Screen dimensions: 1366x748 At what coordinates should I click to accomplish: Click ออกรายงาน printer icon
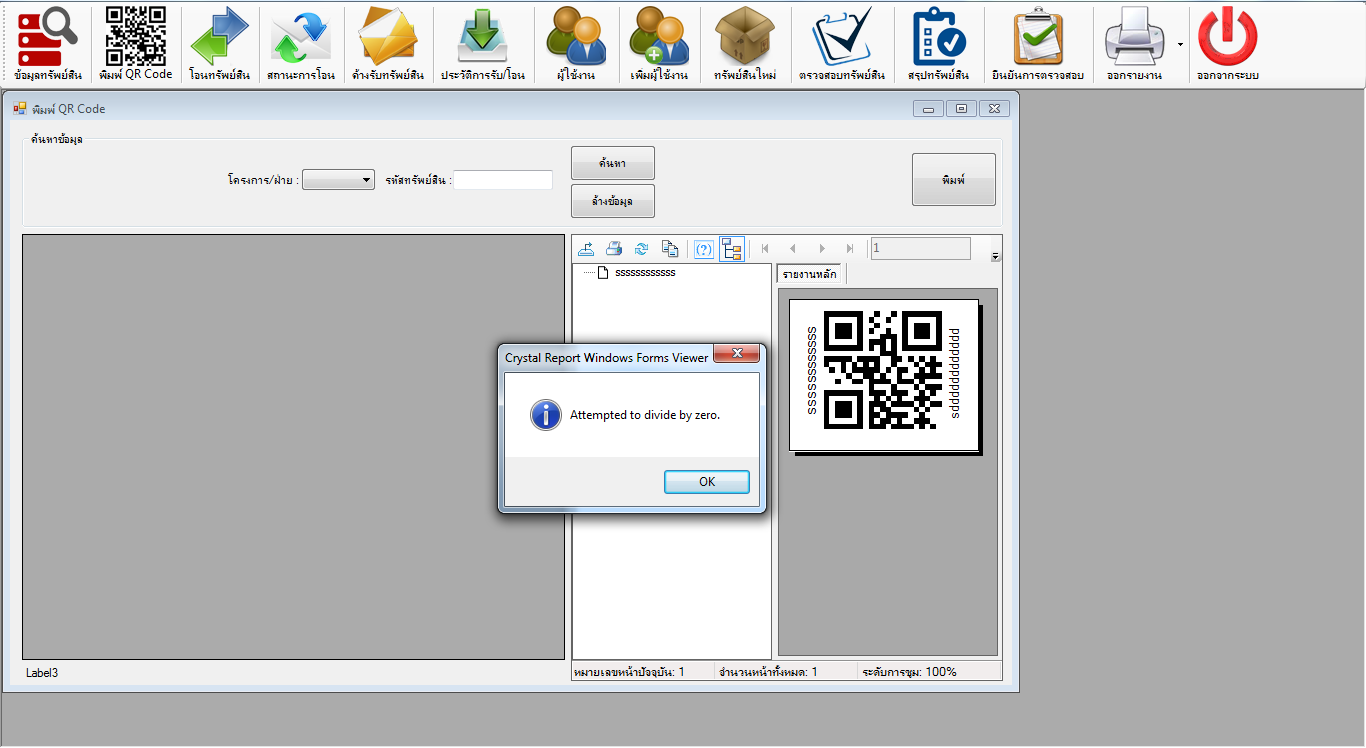click(1134, 45)
